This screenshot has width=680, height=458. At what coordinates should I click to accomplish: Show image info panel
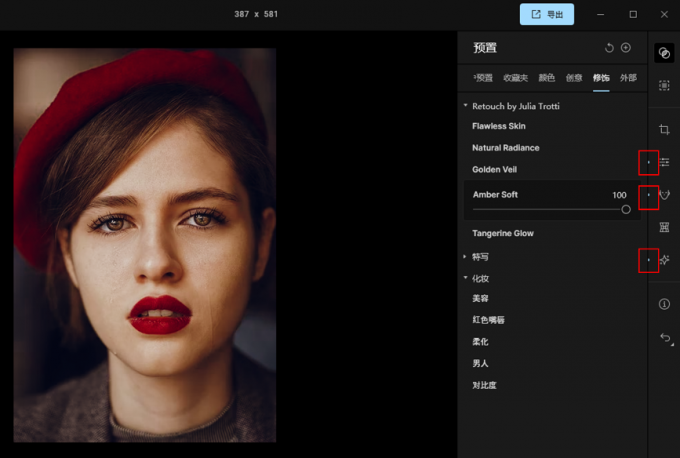click(x=664, y=304)
